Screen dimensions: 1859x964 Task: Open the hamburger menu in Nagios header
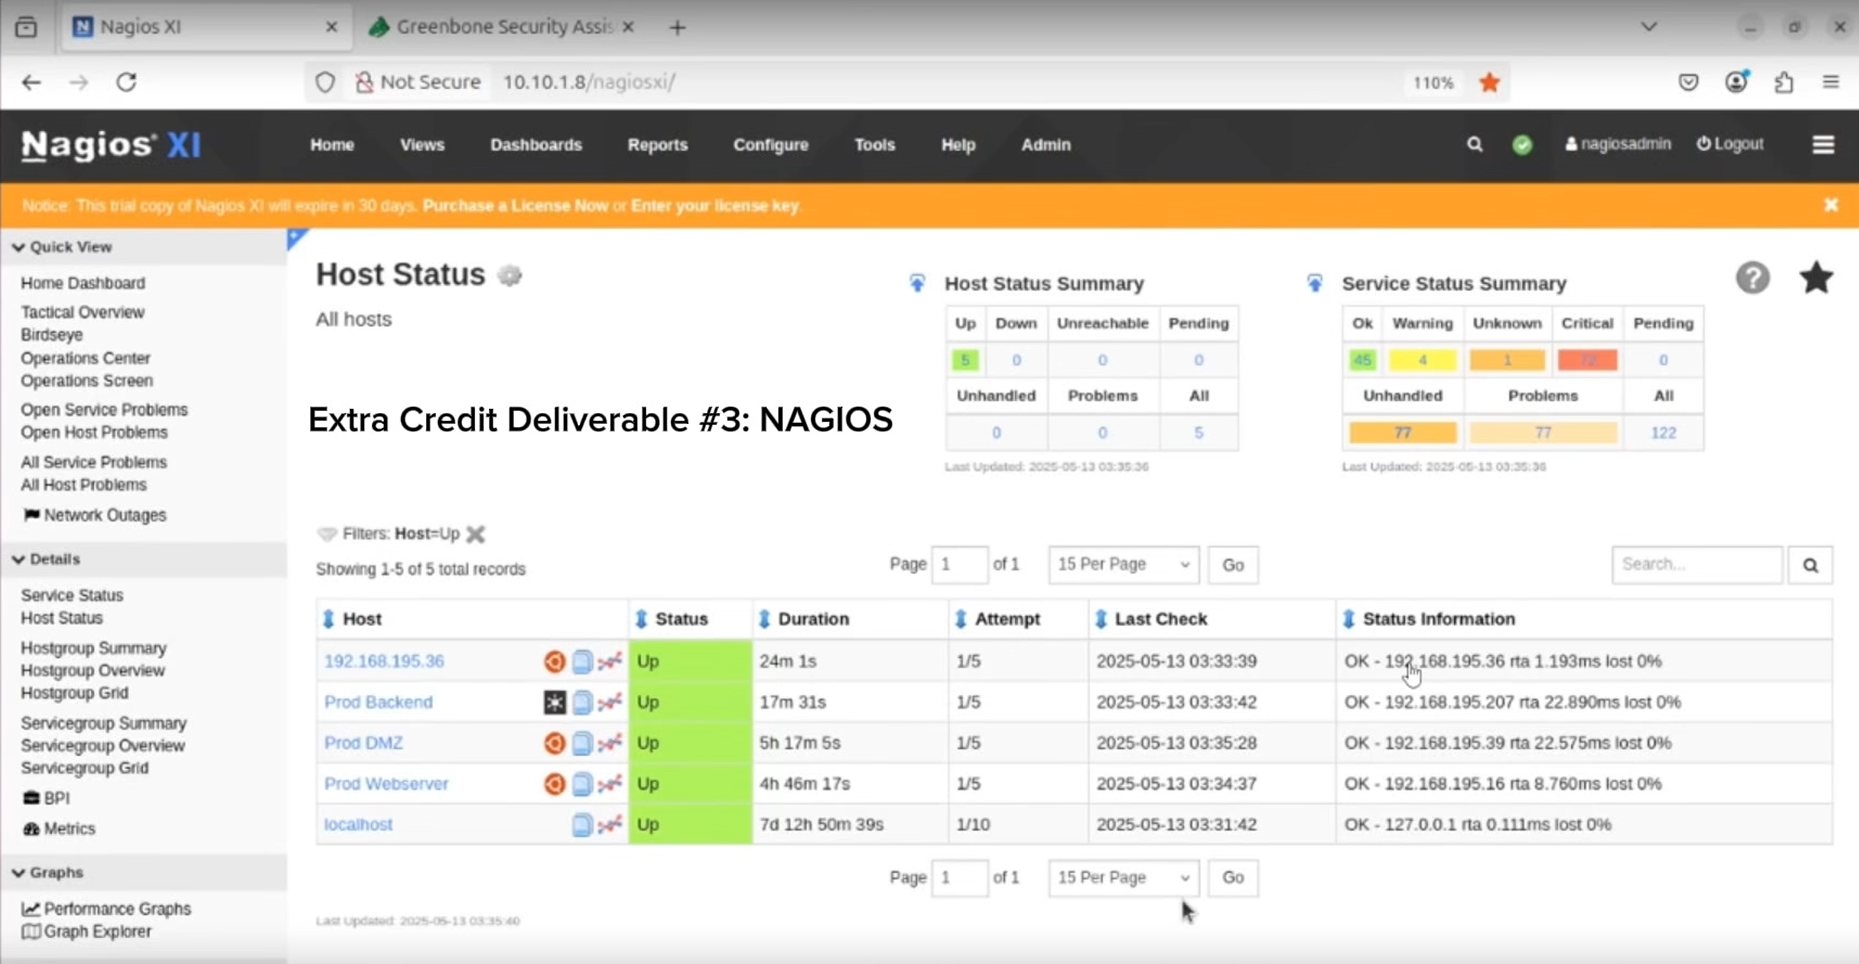point(1823,145)
